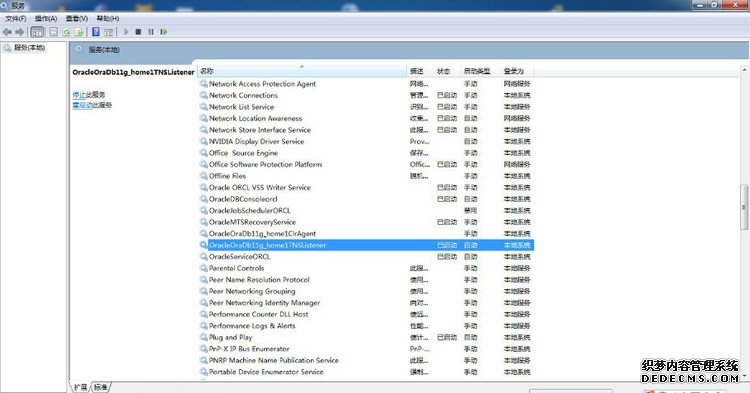Click the show/hide action pane icon
Screen dimensions: 750x393
[109, 32]
